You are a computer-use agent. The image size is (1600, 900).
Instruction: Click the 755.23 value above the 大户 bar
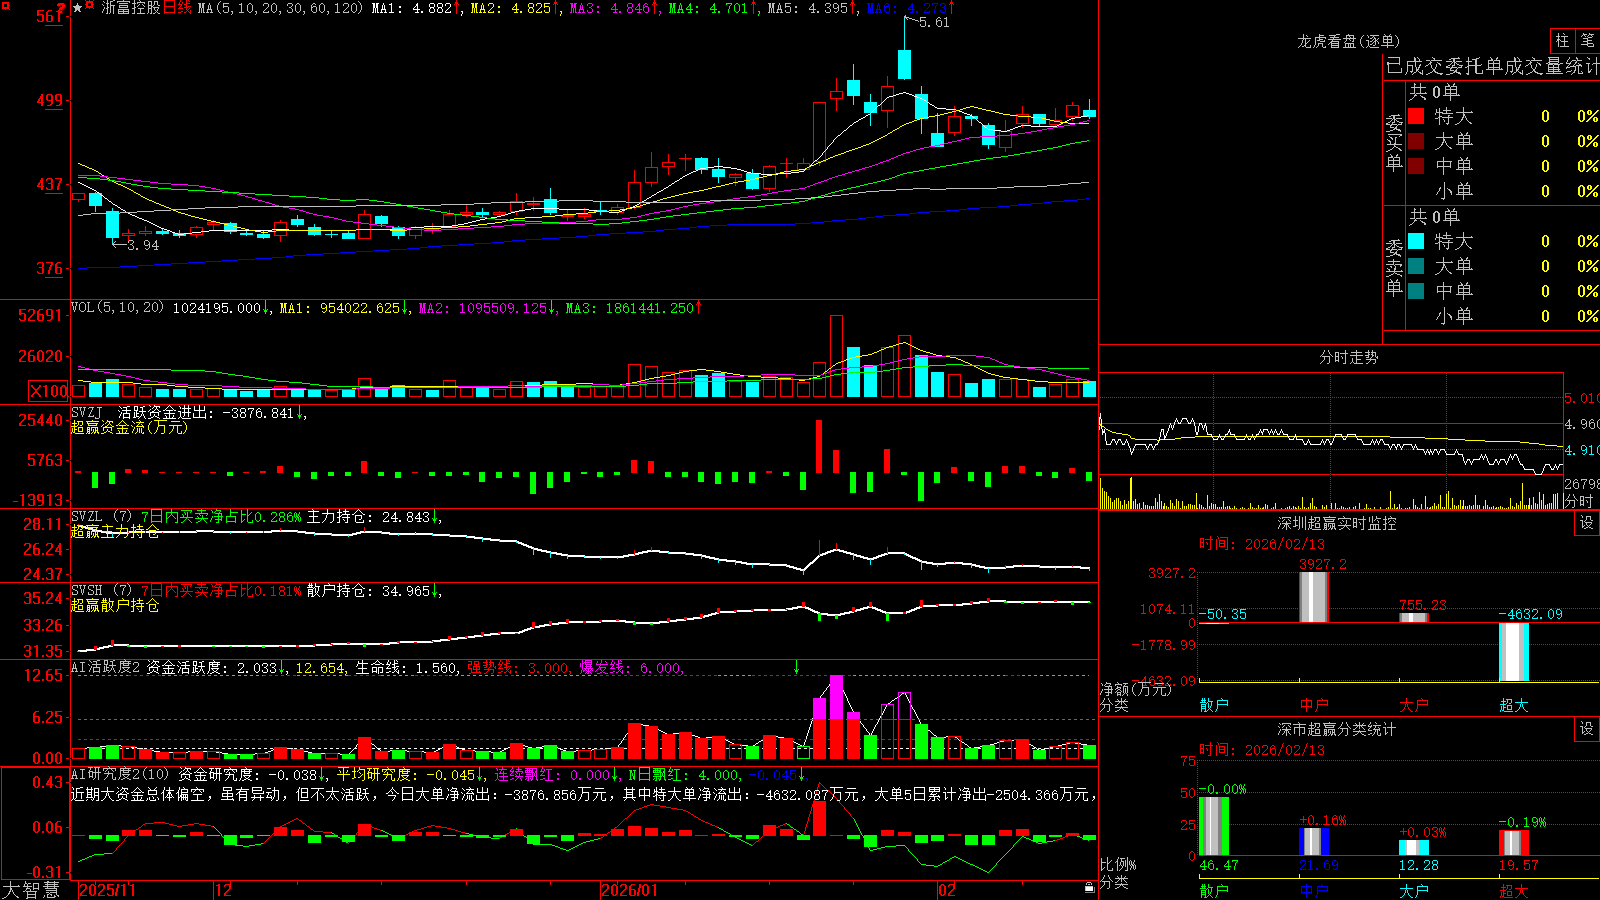pyautogui.click(x=1423, y=605)
